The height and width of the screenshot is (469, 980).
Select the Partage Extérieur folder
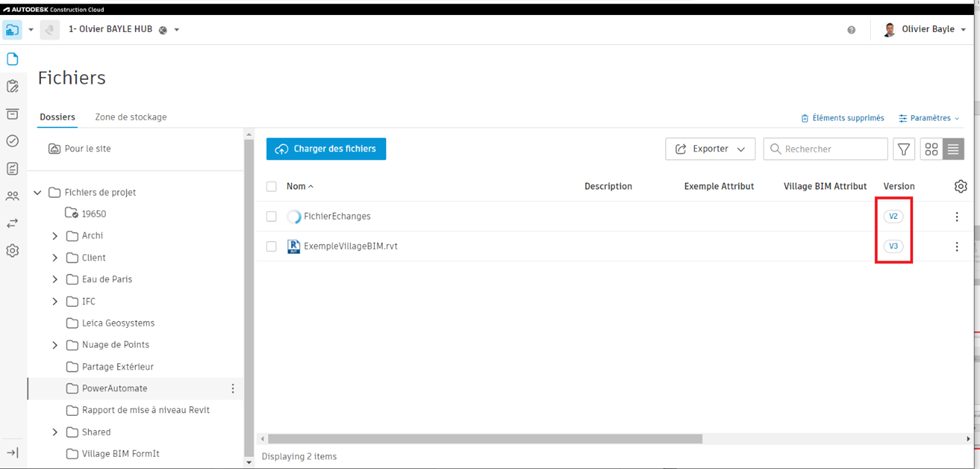point(118,366)
